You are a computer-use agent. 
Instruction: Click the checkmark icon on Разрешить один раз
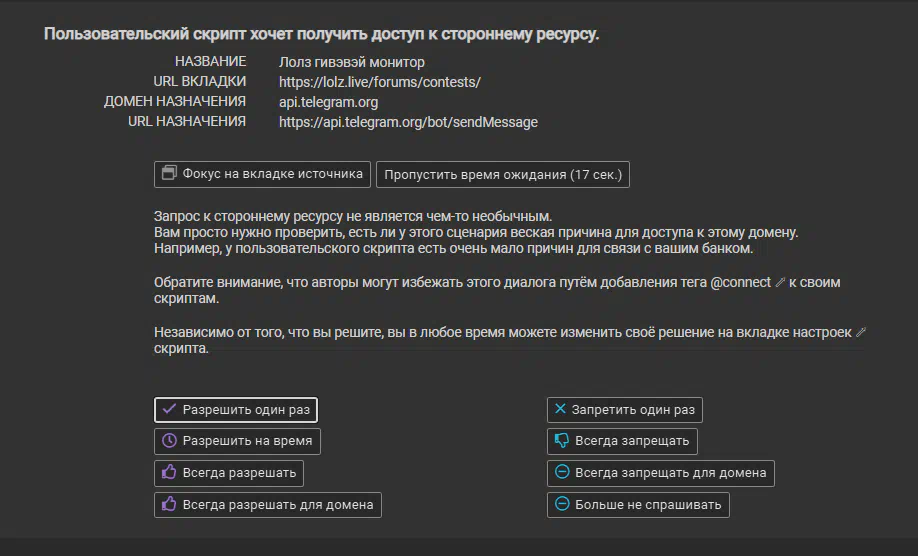[169, 409]
